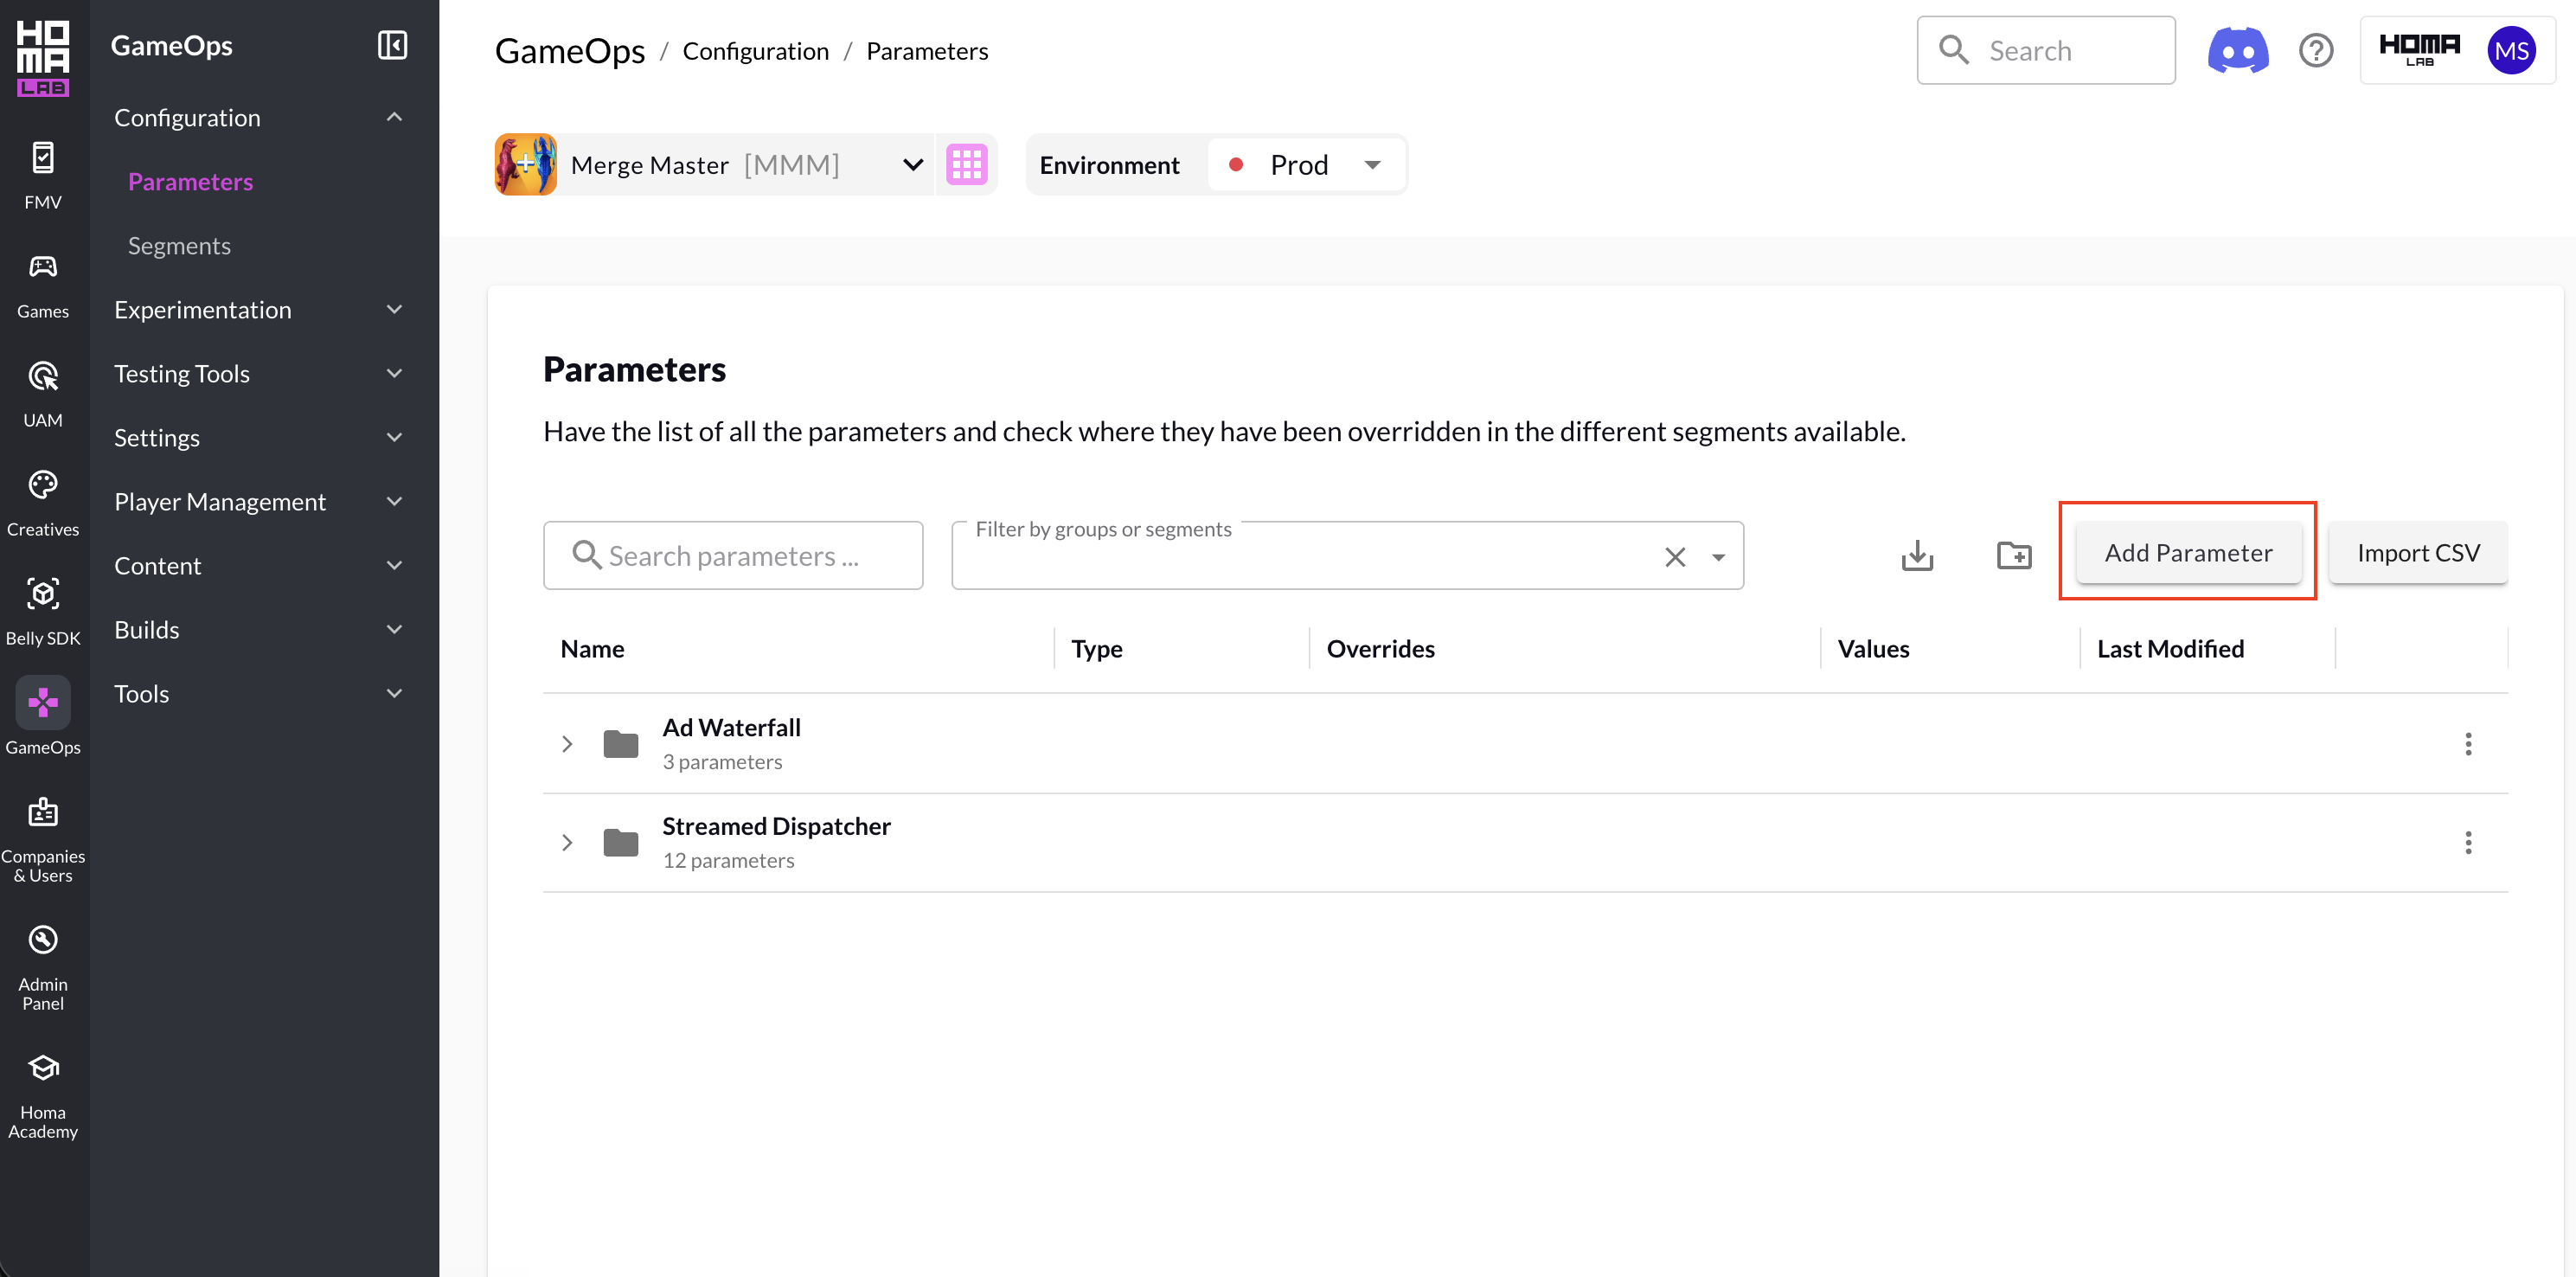Open the Prod environment dropdown
This screenshot has width=2576, height=1277.
pos(1306,164)
